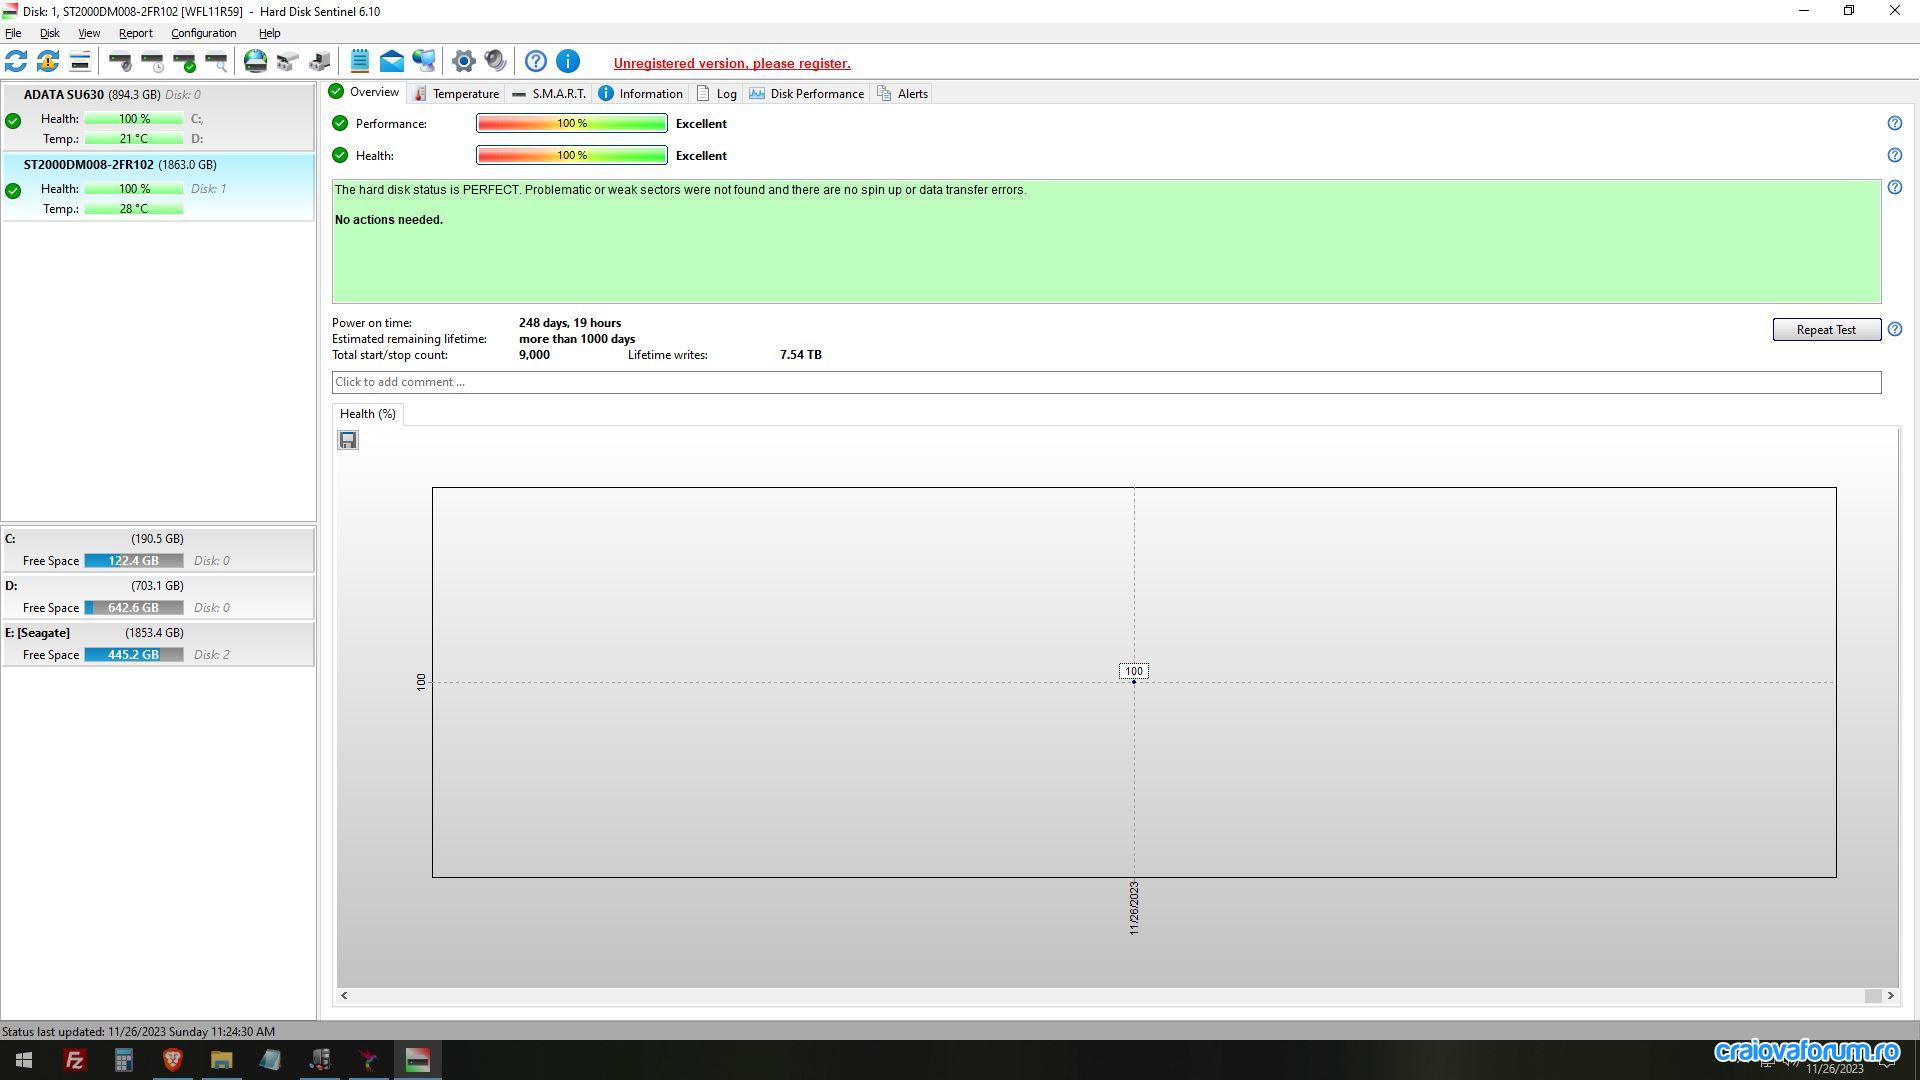This screenshot has width=1920, height=1080.
Task: Select the ST2000DM008-2FR102 disk entry
Action: point(158,187)
